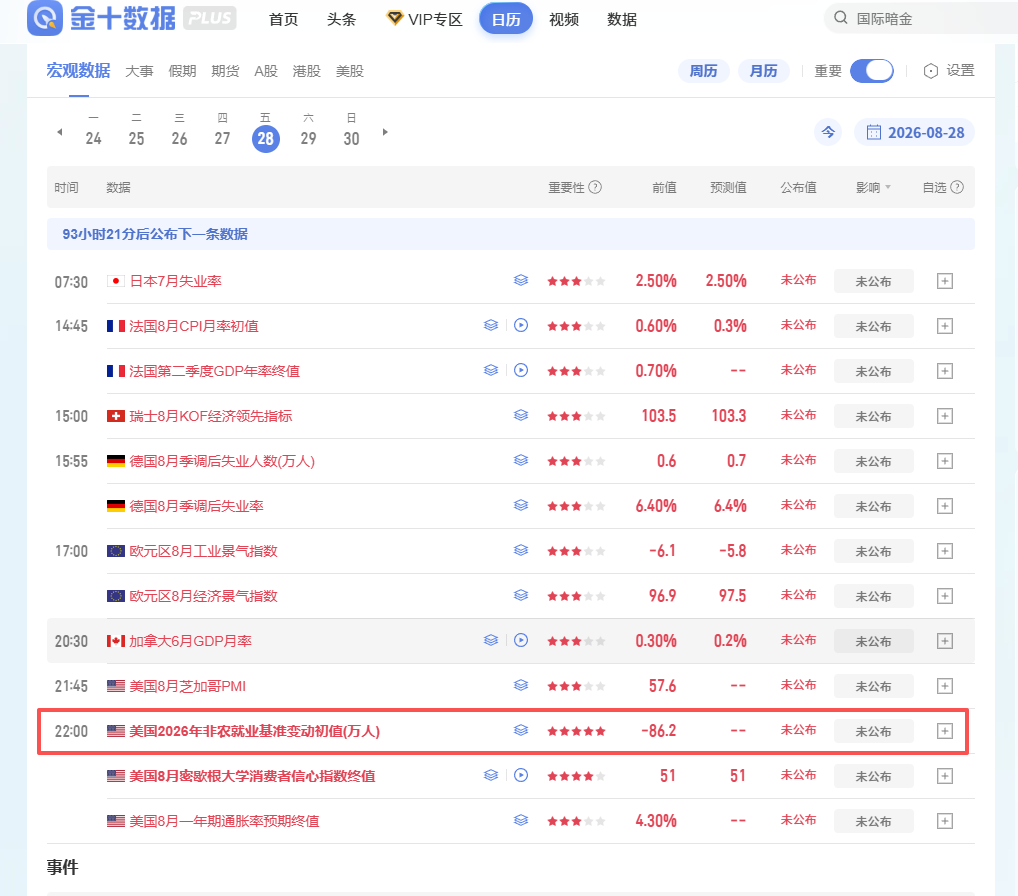Click the 设置 label
The image size is (1018, 896).
coord(960,70)
